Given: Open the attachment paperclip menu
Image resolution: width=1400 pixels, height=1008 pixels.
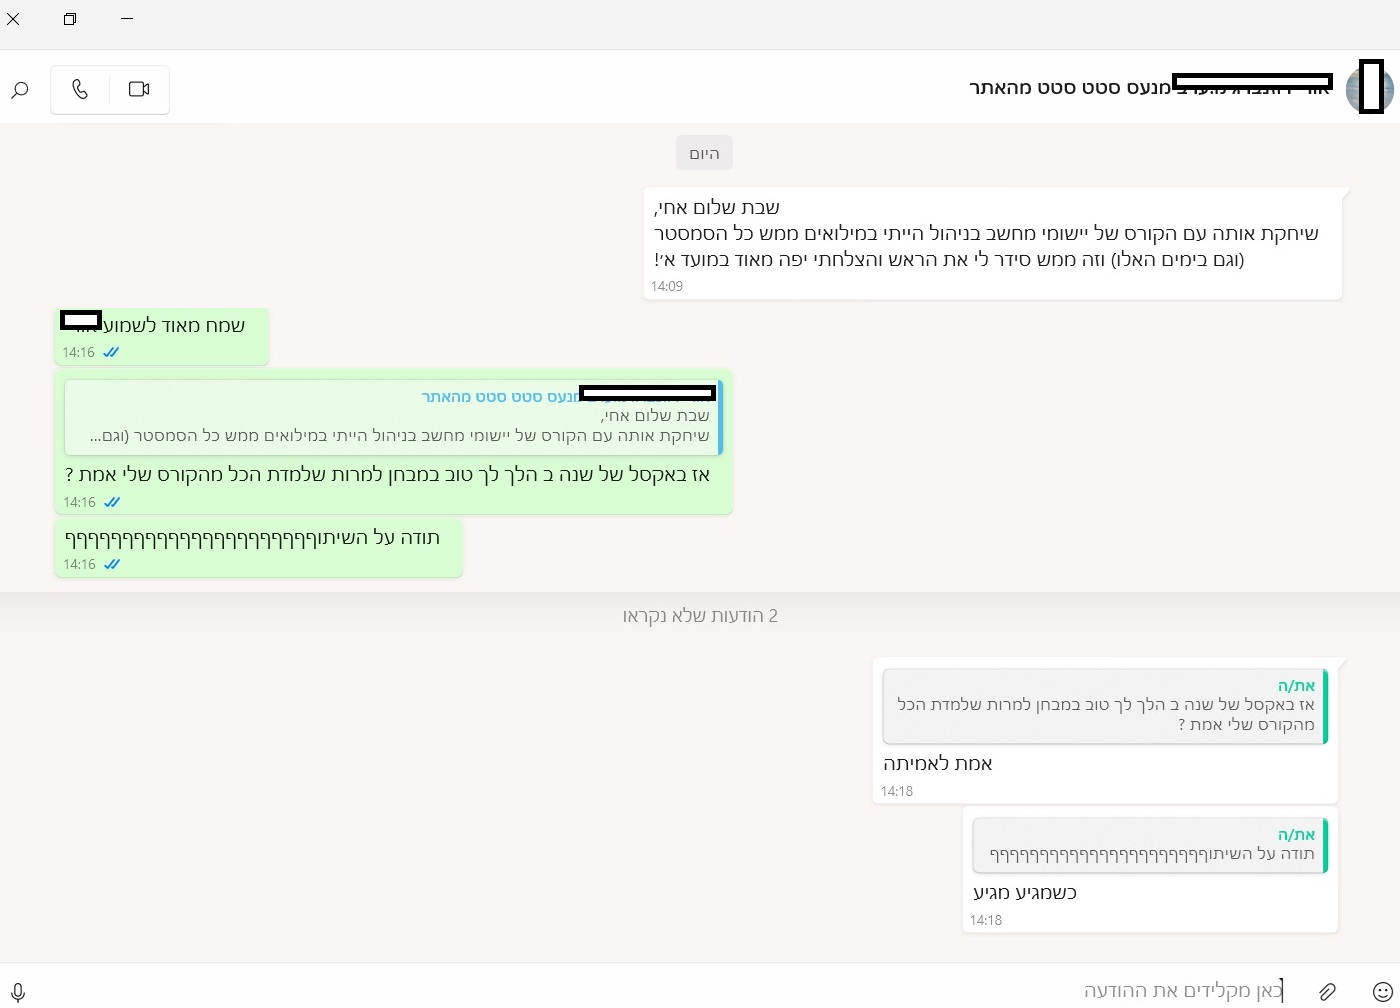Looking at the screenshot, I should click(1327, 991).
